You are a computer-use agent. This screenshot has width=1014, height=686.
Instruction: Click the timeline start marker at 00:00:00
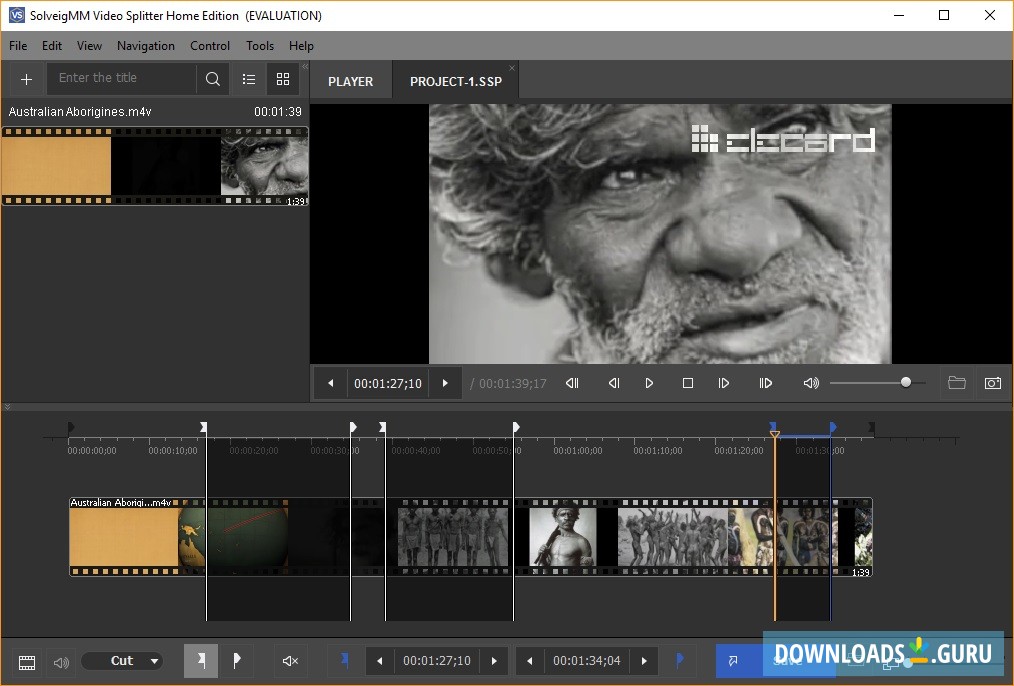coord(70,427)
